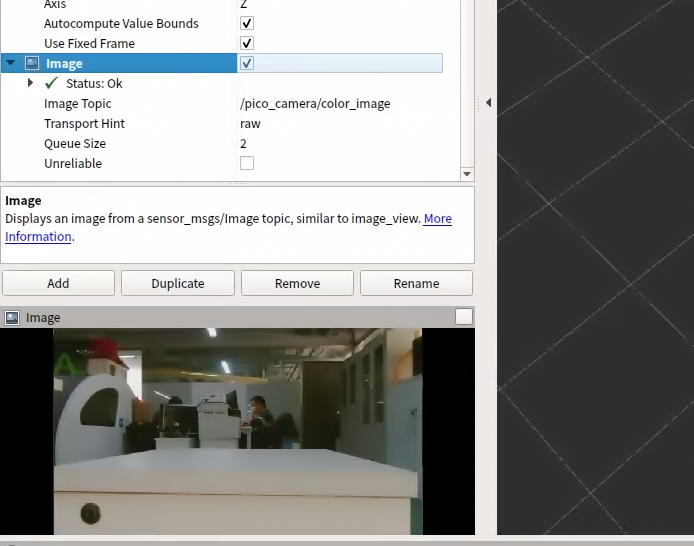Undock the Image panel with its float button

click(463, 317)
